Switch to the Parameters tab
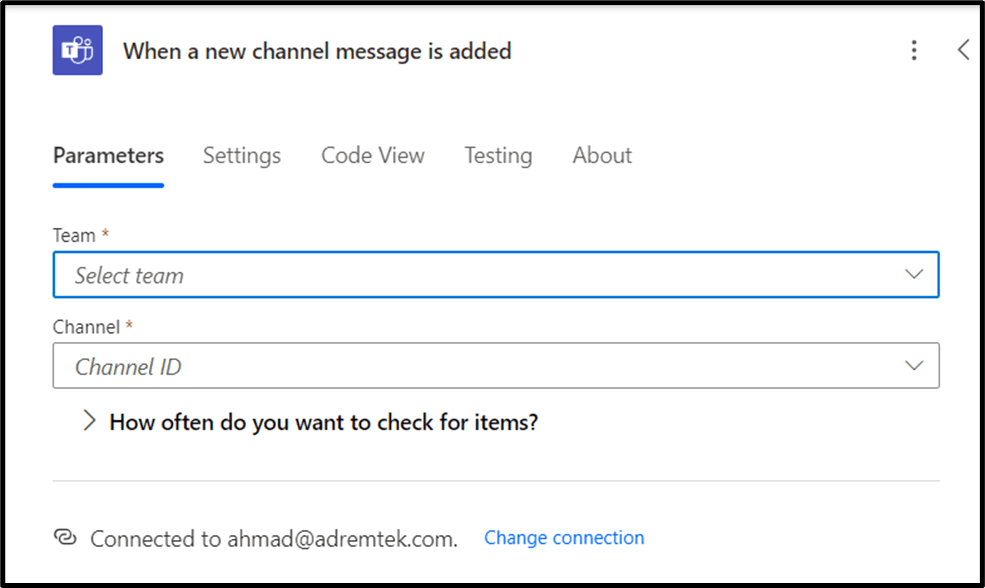 [x=108, y=156]
